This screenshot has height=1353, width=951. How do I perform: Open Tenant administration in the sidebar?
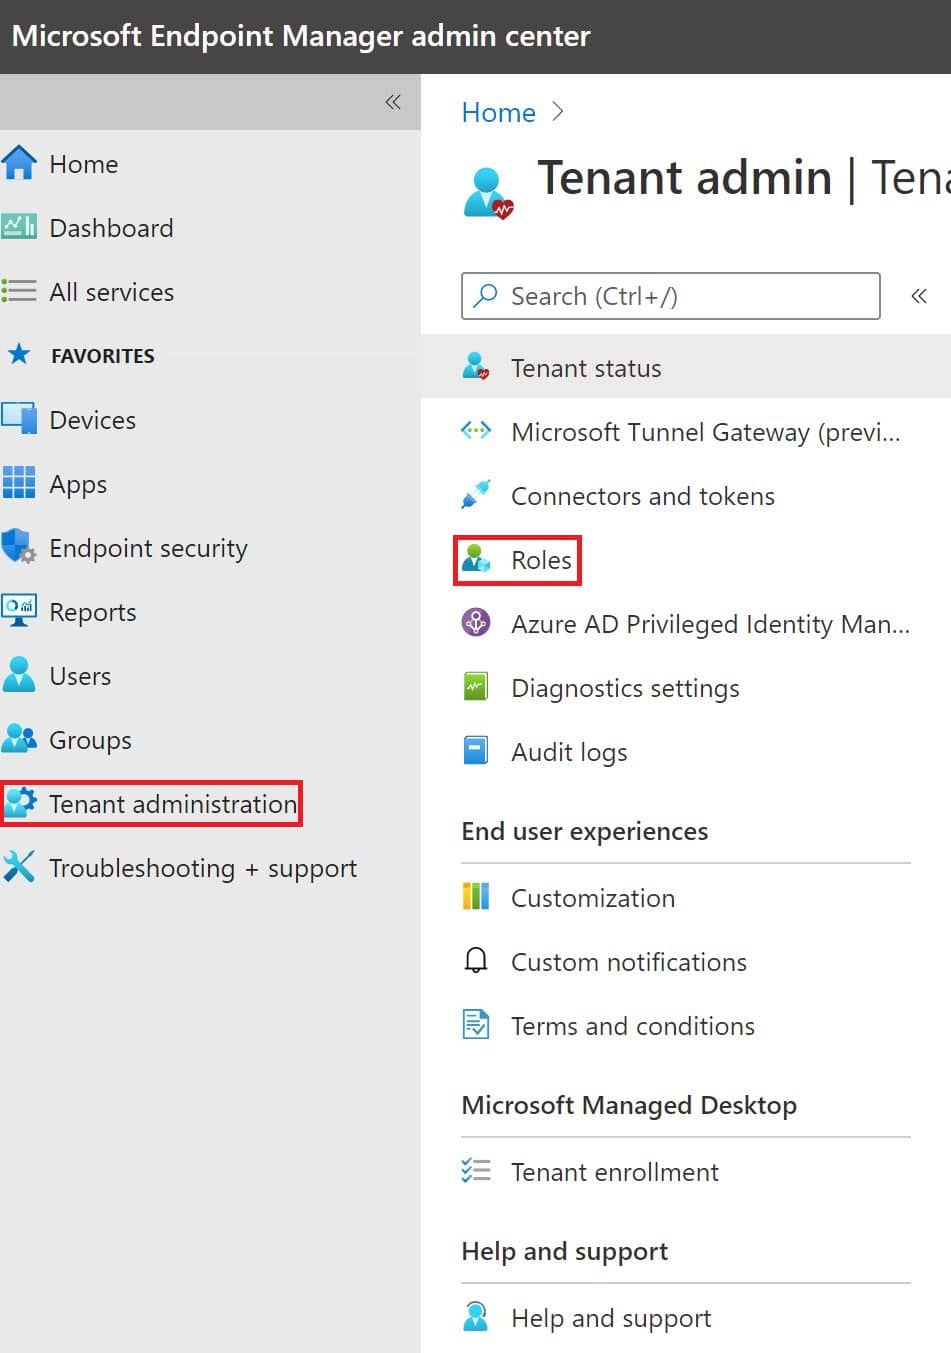172,804
